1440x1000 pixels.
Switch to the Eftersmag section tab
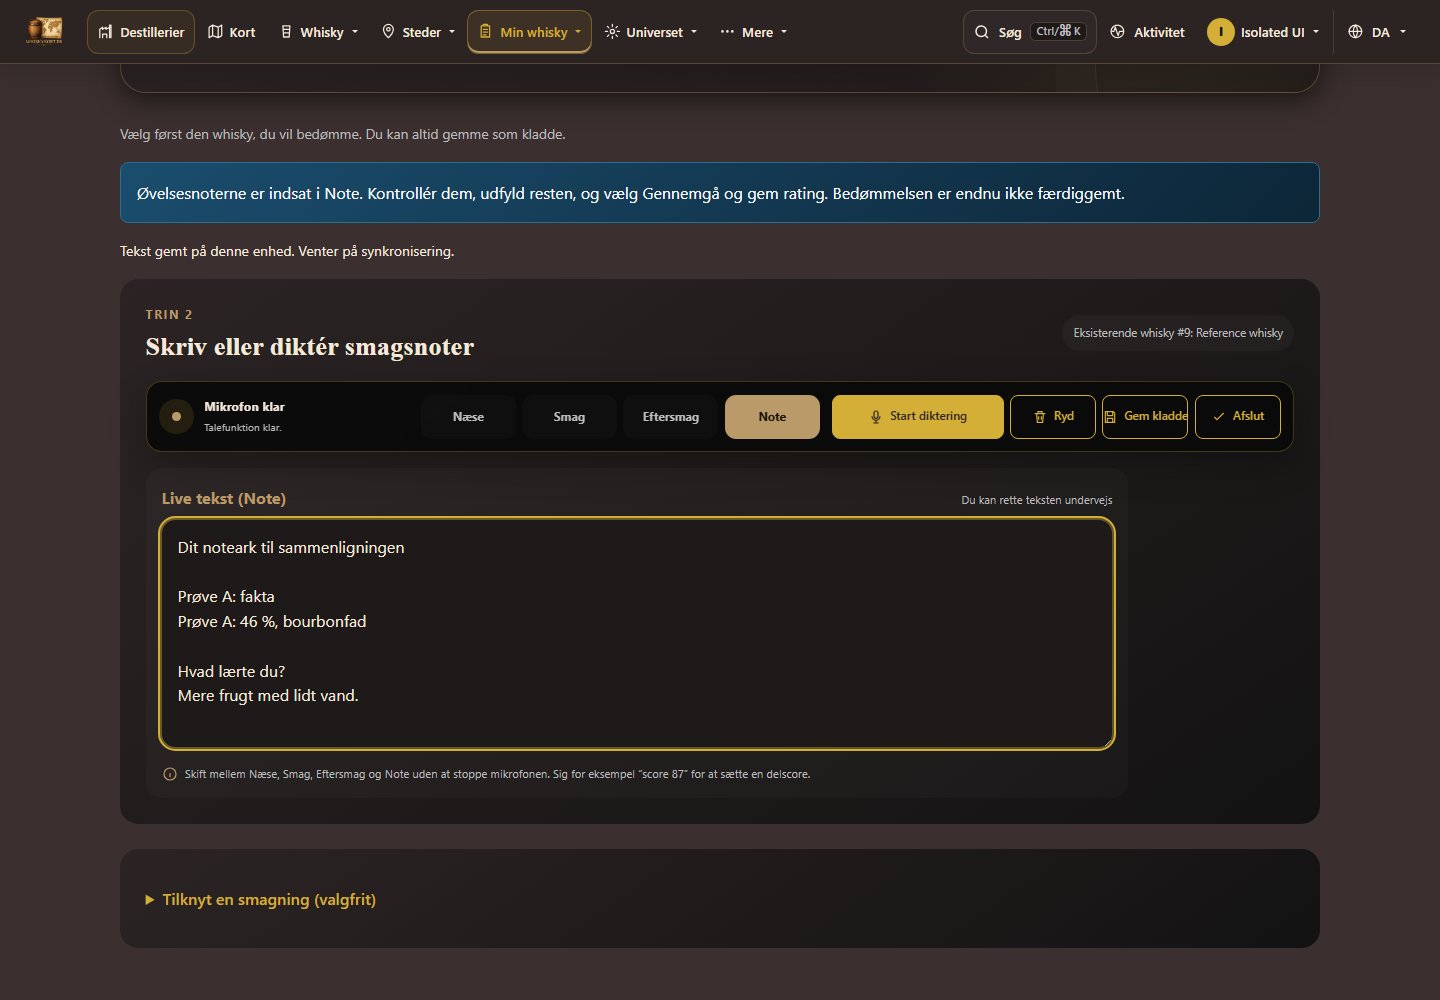[x=671, y=417]
